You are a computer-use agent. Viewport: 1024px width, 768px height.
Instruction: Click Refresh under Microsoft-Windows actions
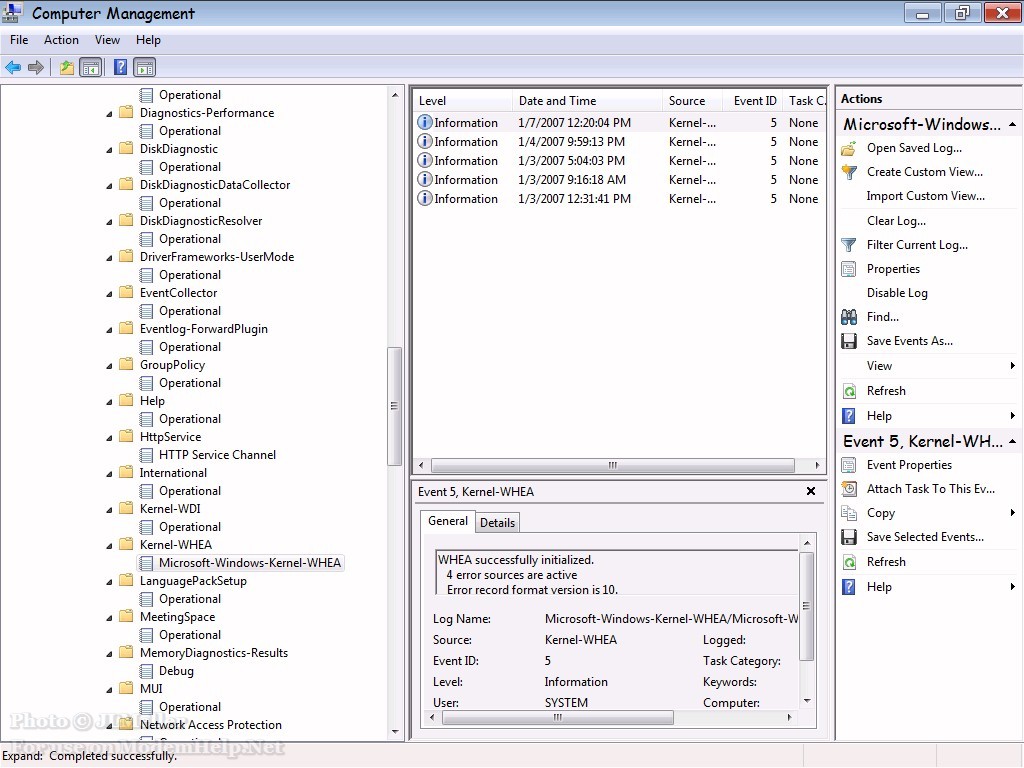(886, 391)
